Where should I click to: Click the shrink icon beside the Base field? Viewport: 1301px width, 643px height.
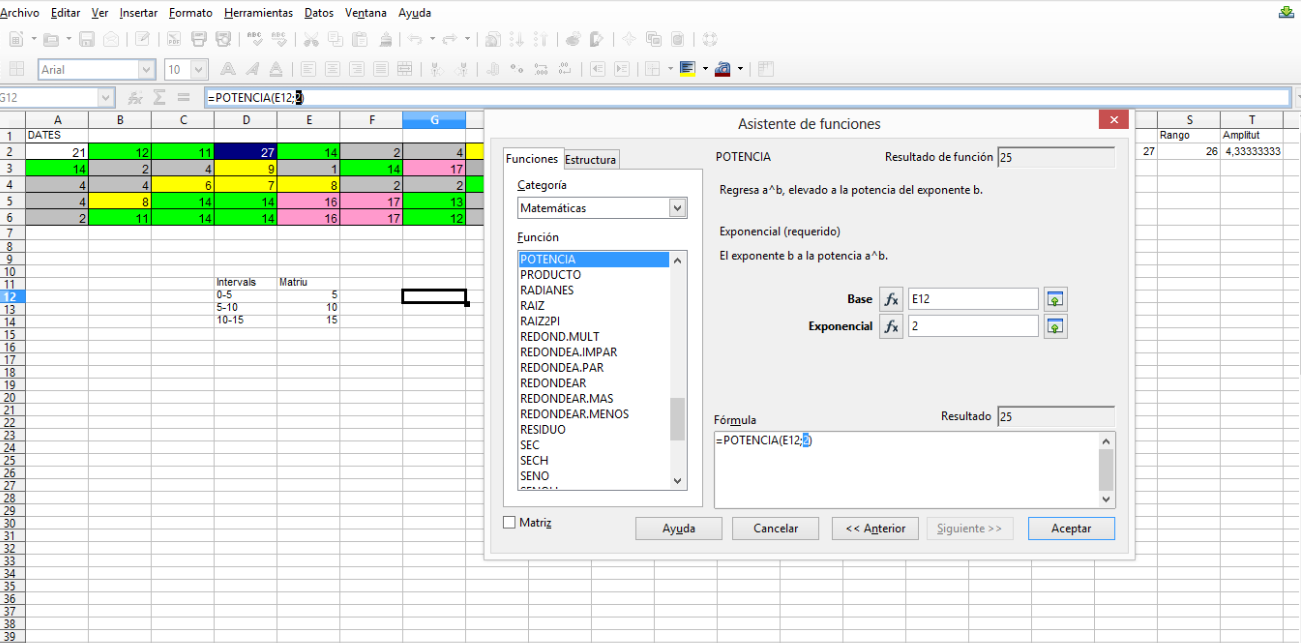tap(1055, 299)
